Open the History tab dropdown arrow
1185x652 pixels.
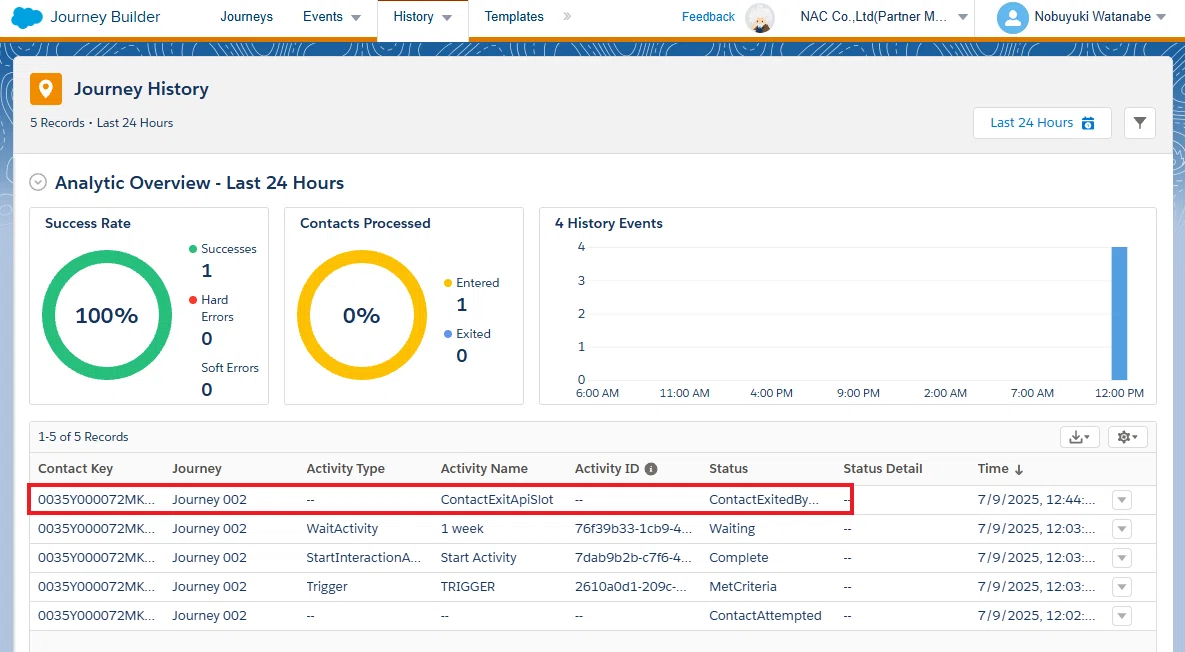(x=447, y=17)
